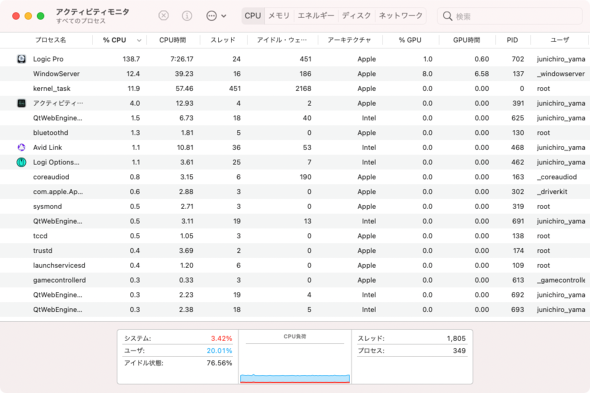The image size is (590, 393).
Task: Click the search magnifier icon
Action: pyautogui.click(x=447, y=16)
